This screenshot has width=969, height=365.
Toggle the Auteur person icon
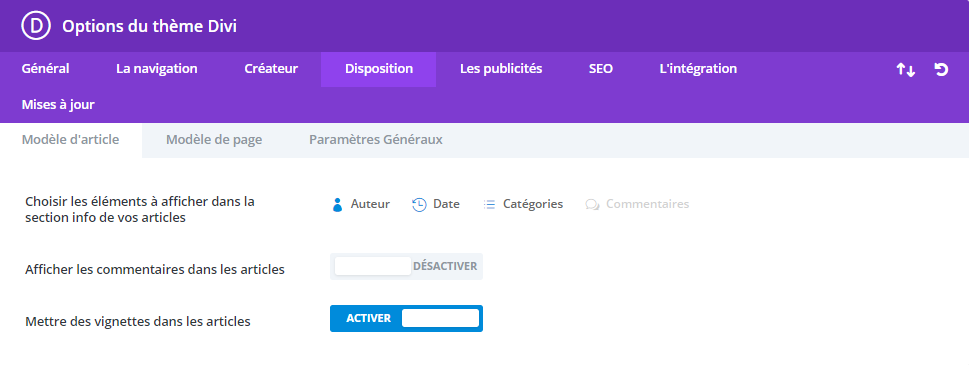coord(337,204)
